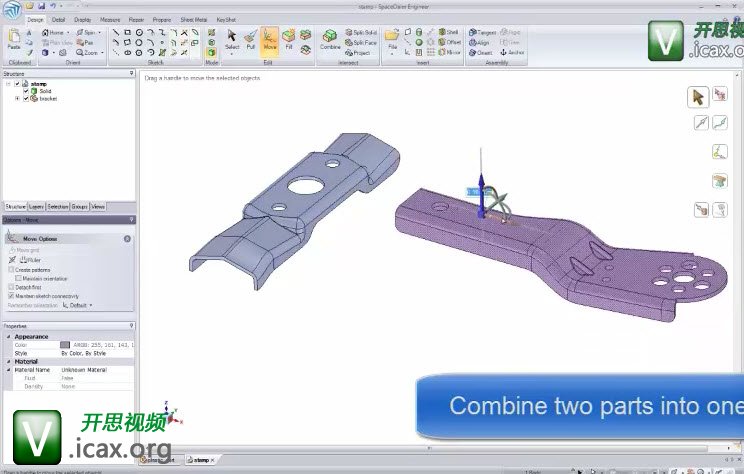Click the Pan orient tool
This screenshot has width=744, height=474.
click(x=85, y=42)
